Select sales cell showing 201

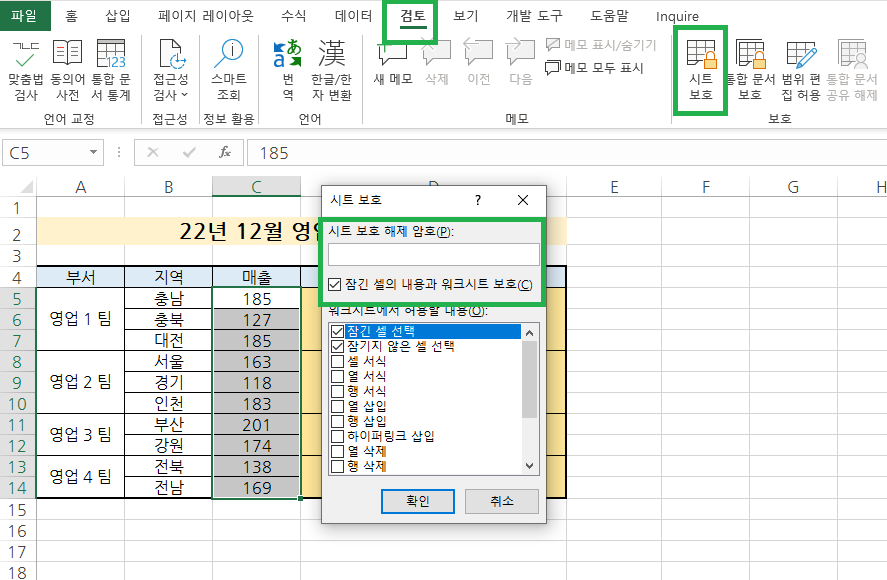click(257, 424)
